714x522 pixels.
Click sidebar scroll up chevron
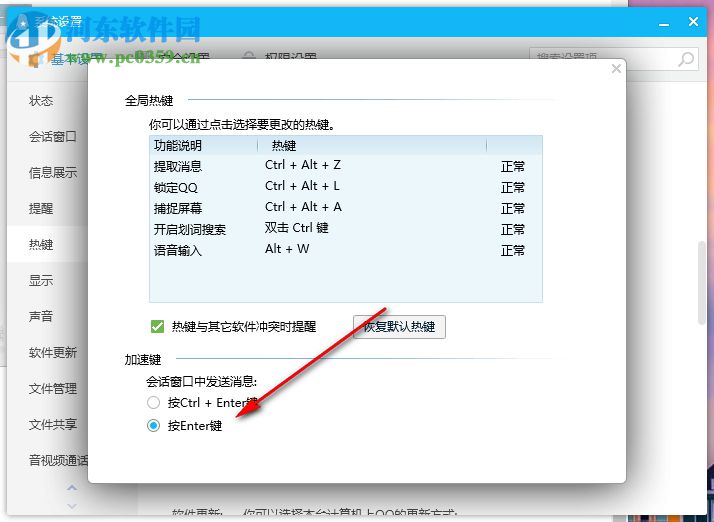coord(72,488)
